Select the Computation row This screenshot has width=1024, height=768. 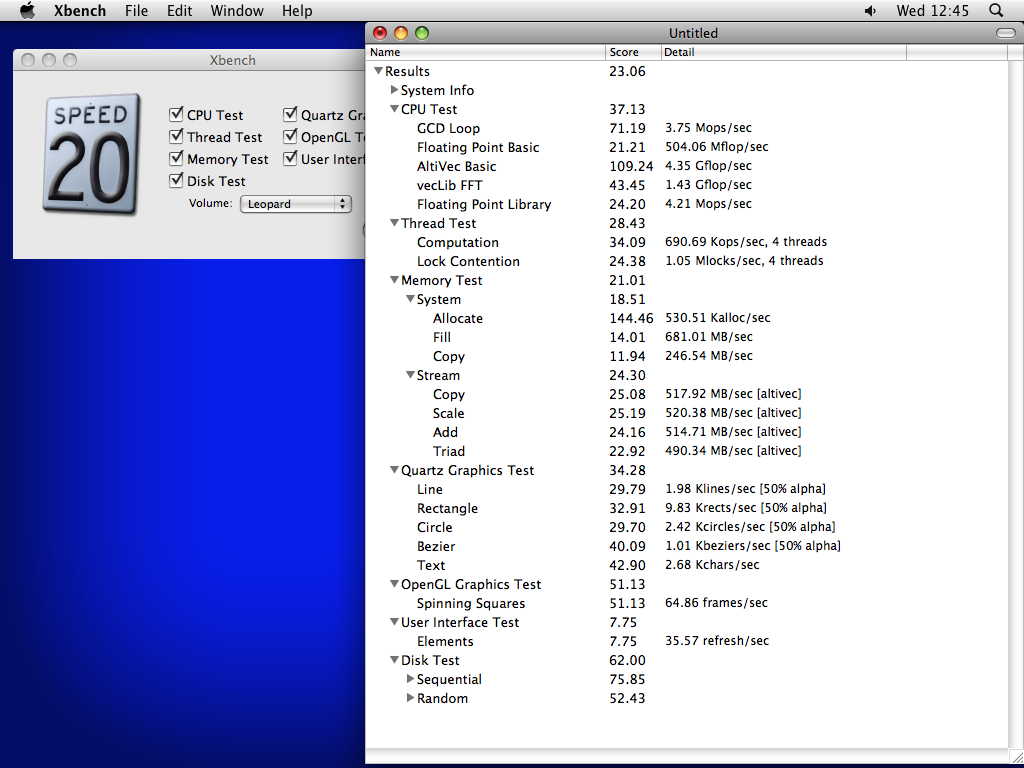686,242
